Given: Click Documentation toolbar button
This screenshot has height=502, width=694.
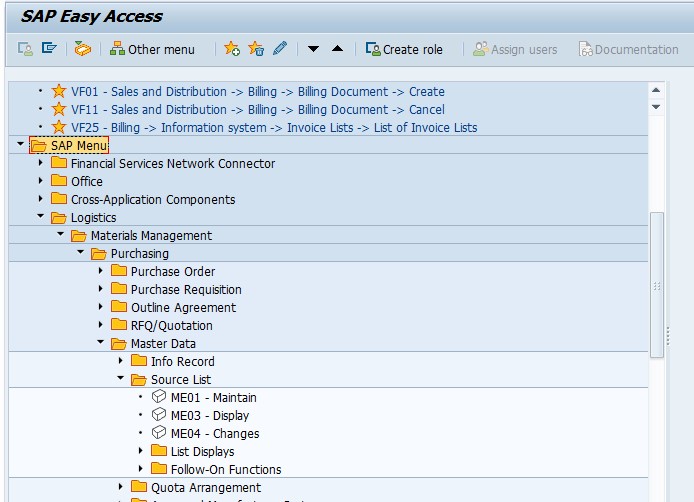Looking at the screenshot, I should click(x=628, y=49).
